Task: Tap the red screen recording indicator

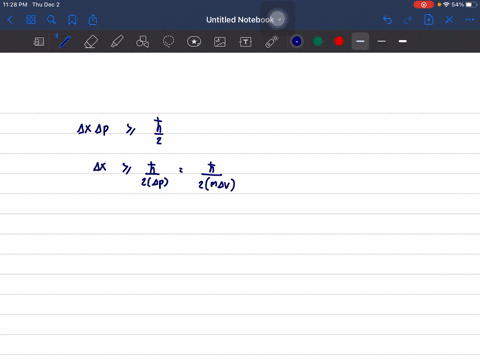Action: [x=424, y=5]
